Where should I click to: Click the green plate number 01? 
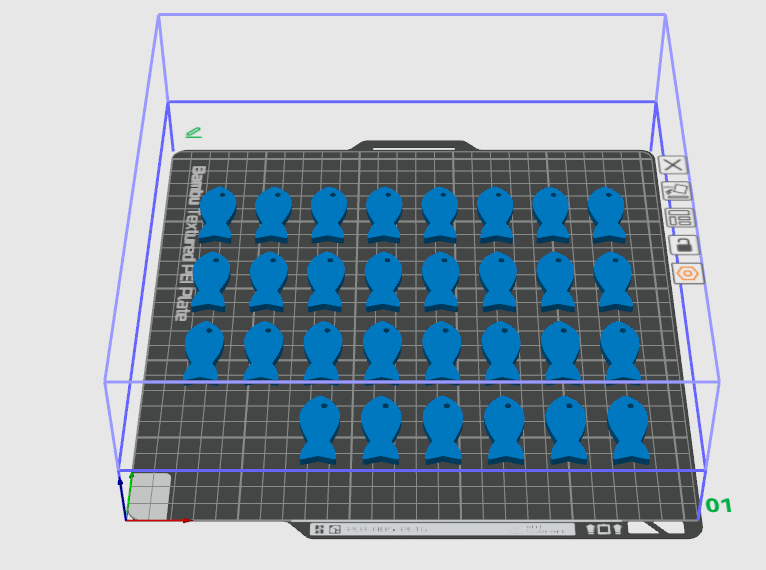tap(719, 506)
